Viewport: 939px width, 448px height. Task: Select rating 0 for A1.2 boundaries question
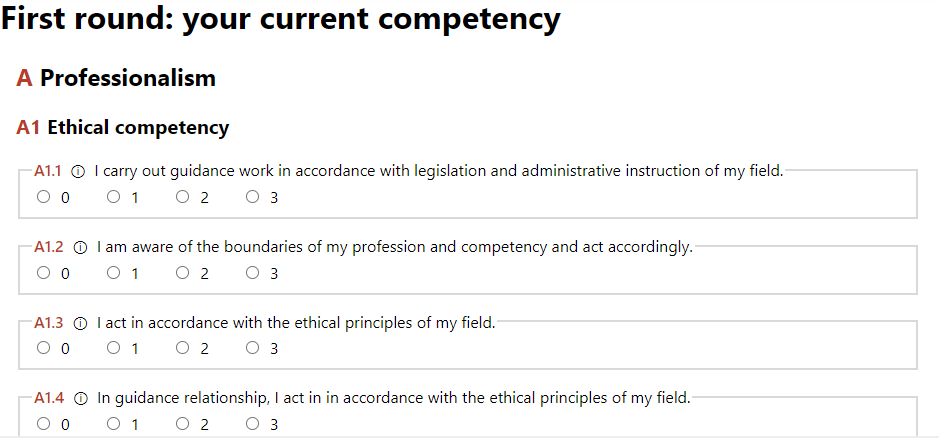point(43,273)
